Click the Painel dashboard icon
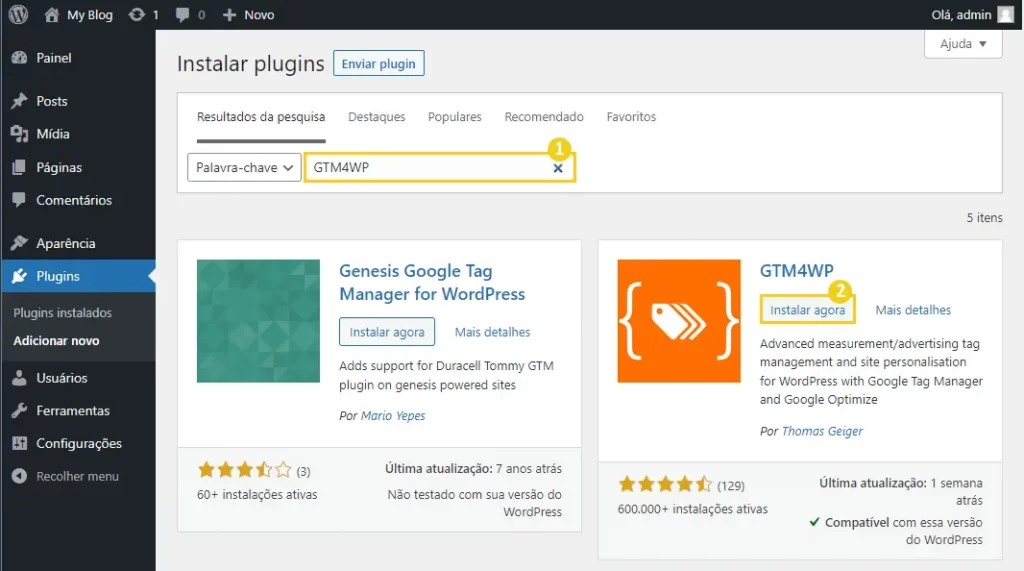 (x=20, y=57)
